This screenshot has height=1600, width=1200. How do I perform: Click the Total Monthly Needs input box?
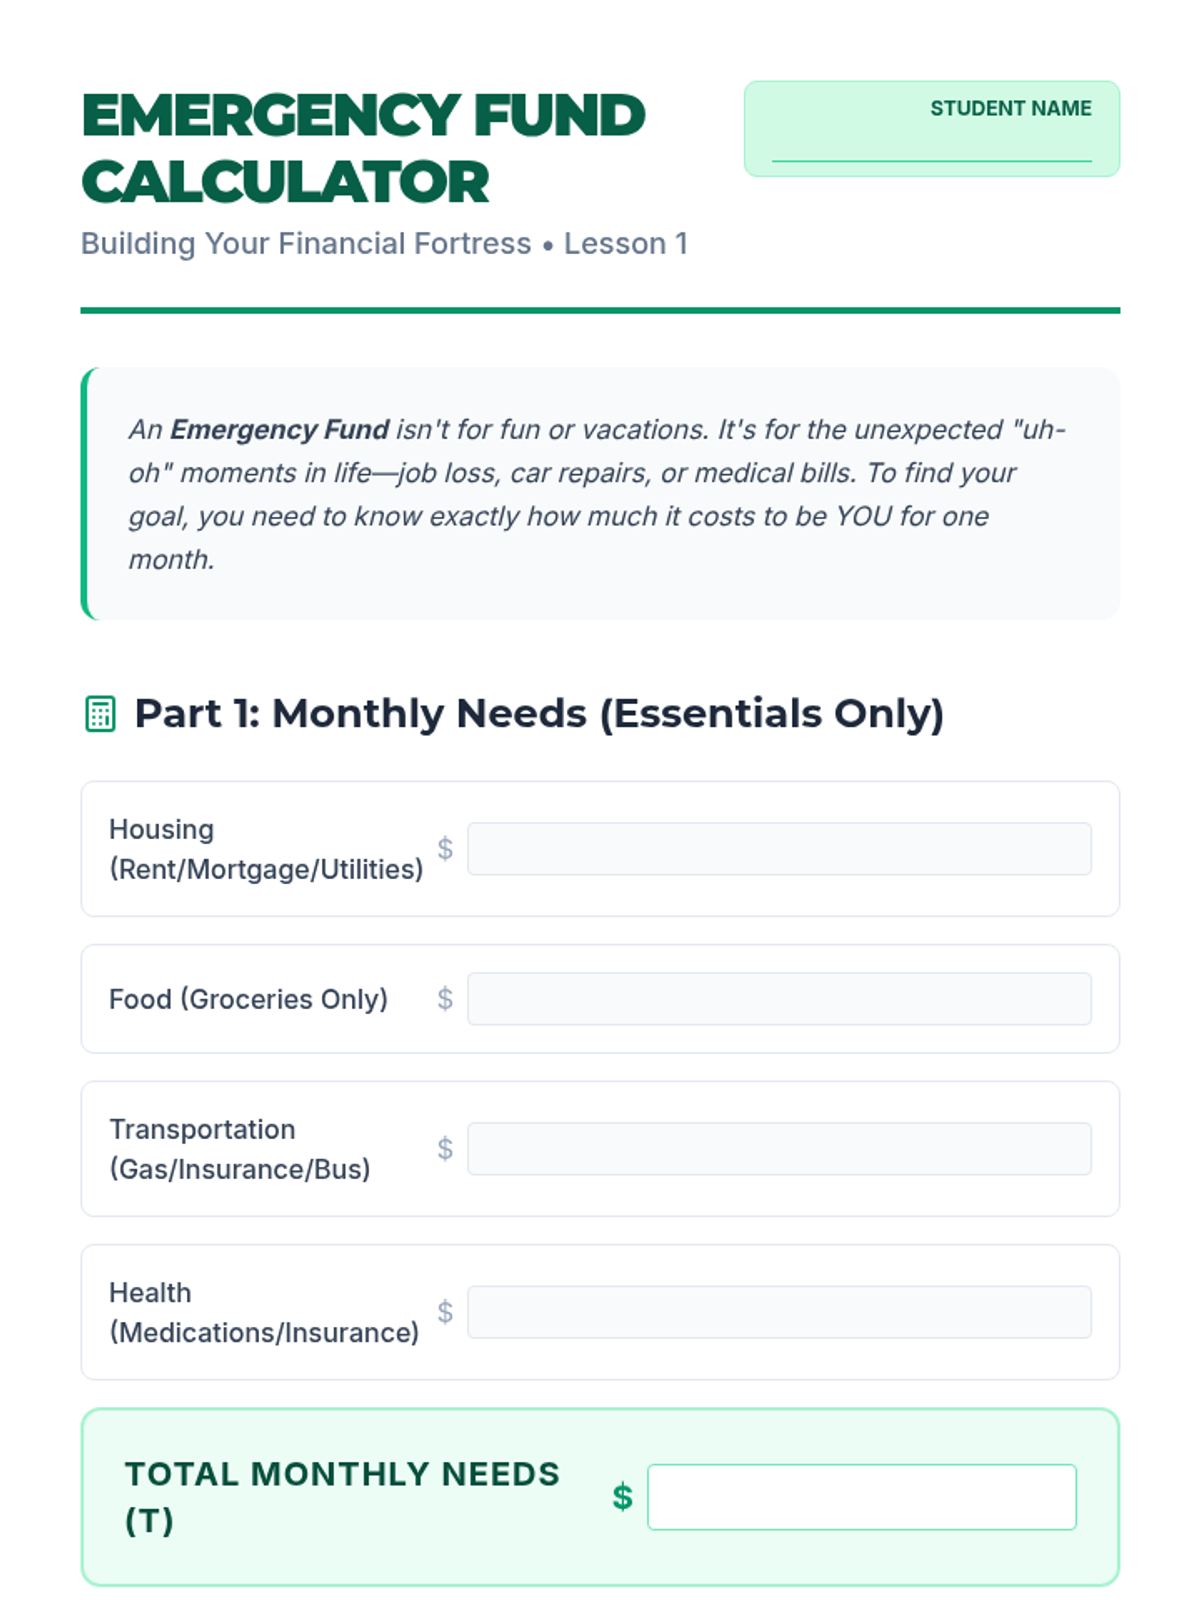(862, 1497)
